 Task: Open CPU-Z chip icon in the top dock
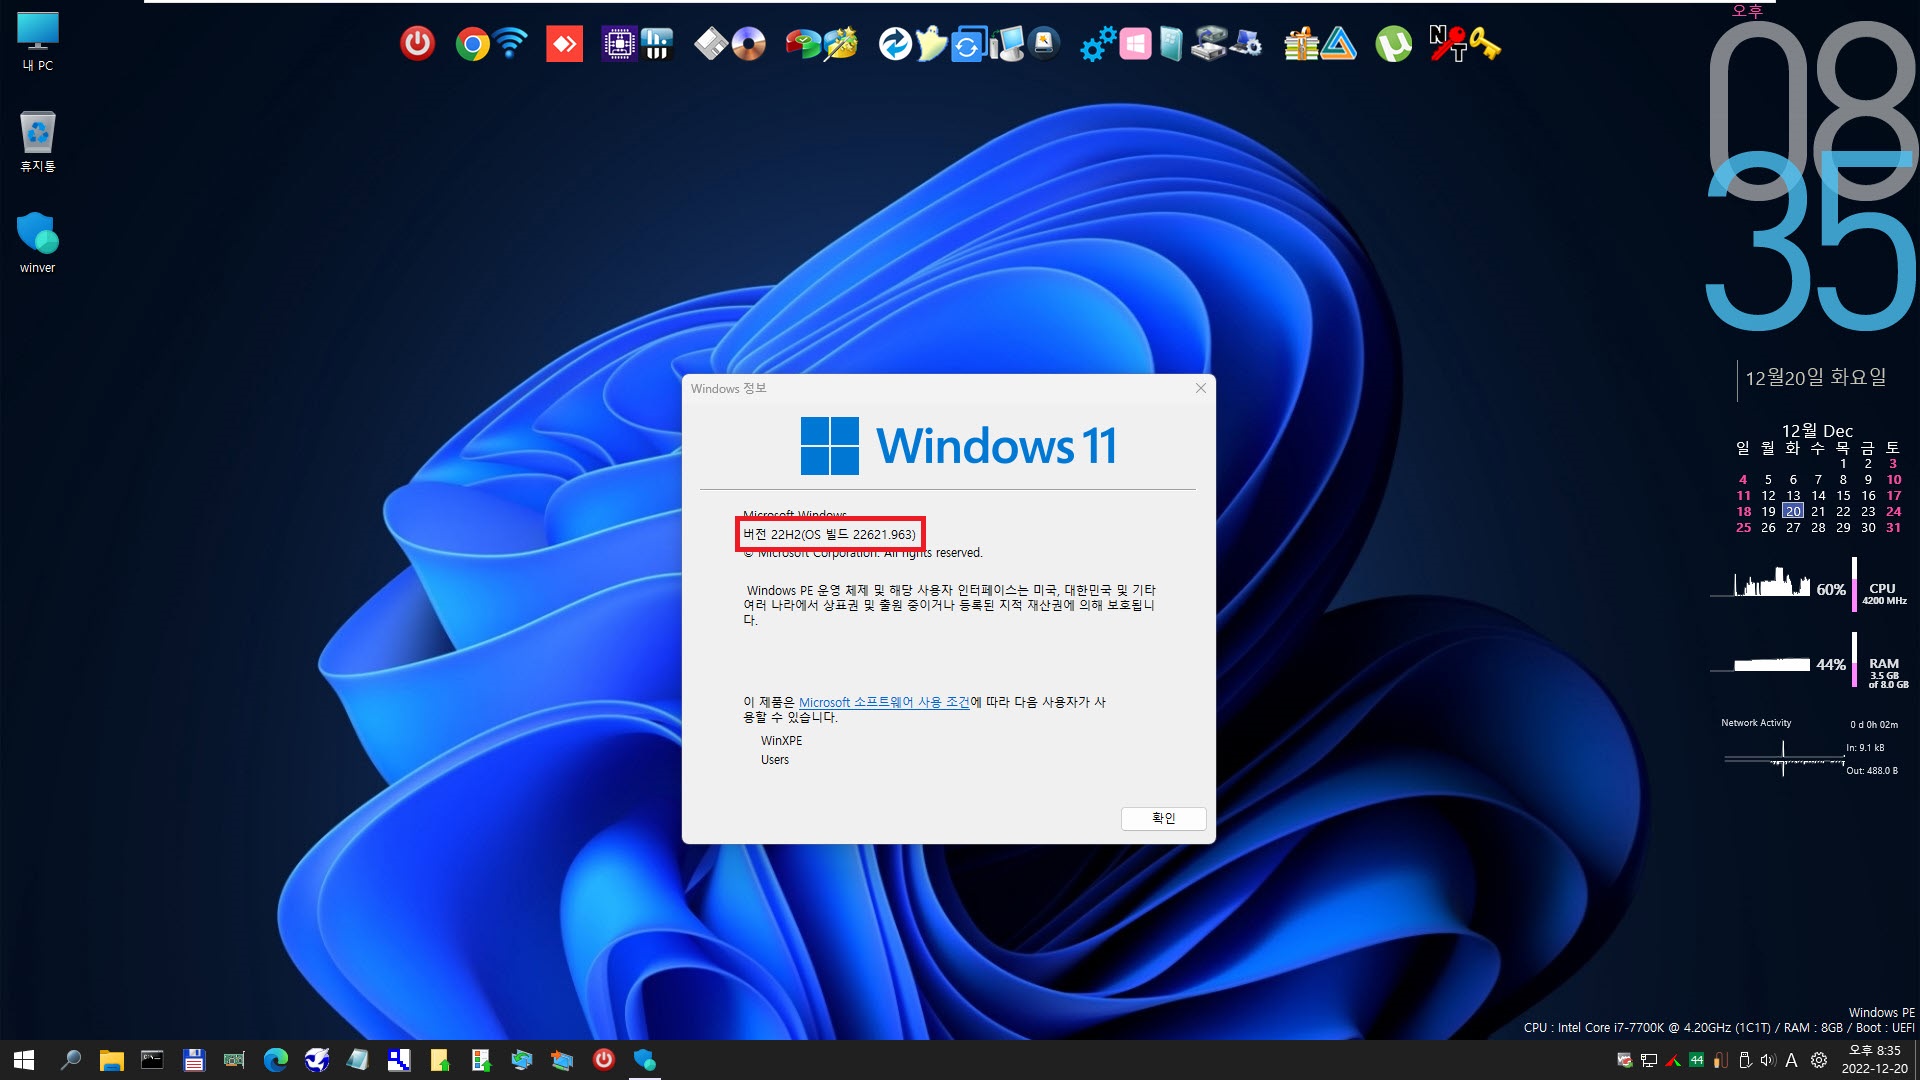click(x=619, y=44)
